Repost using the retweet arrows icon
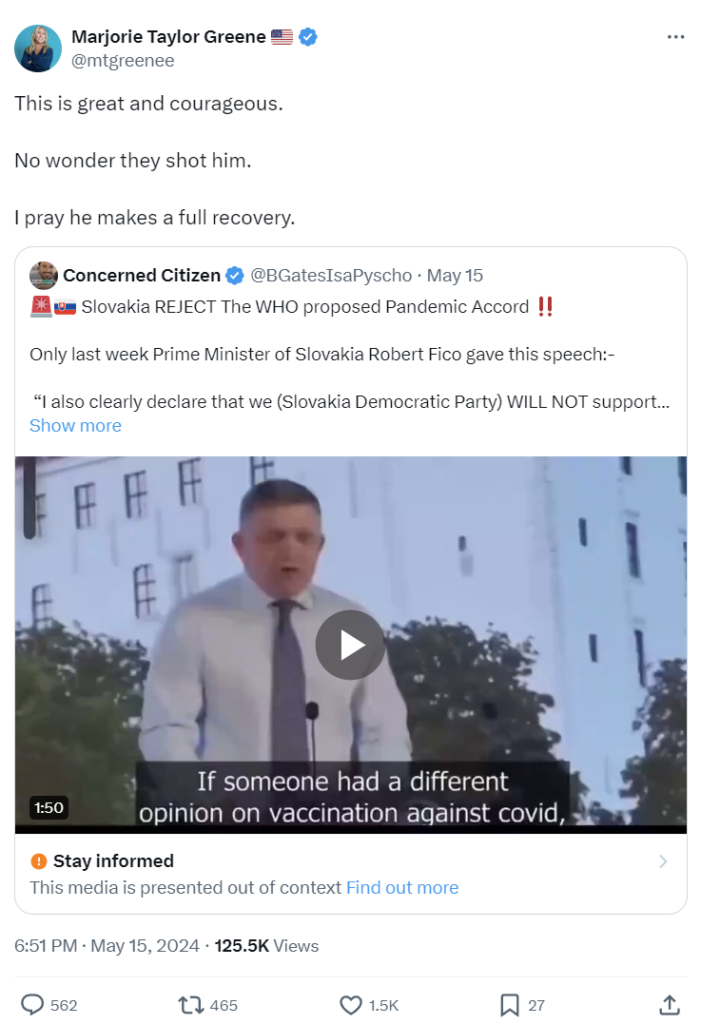Screen dimensions: 701x1024 pyautogui.click(x=191, y=1004)
